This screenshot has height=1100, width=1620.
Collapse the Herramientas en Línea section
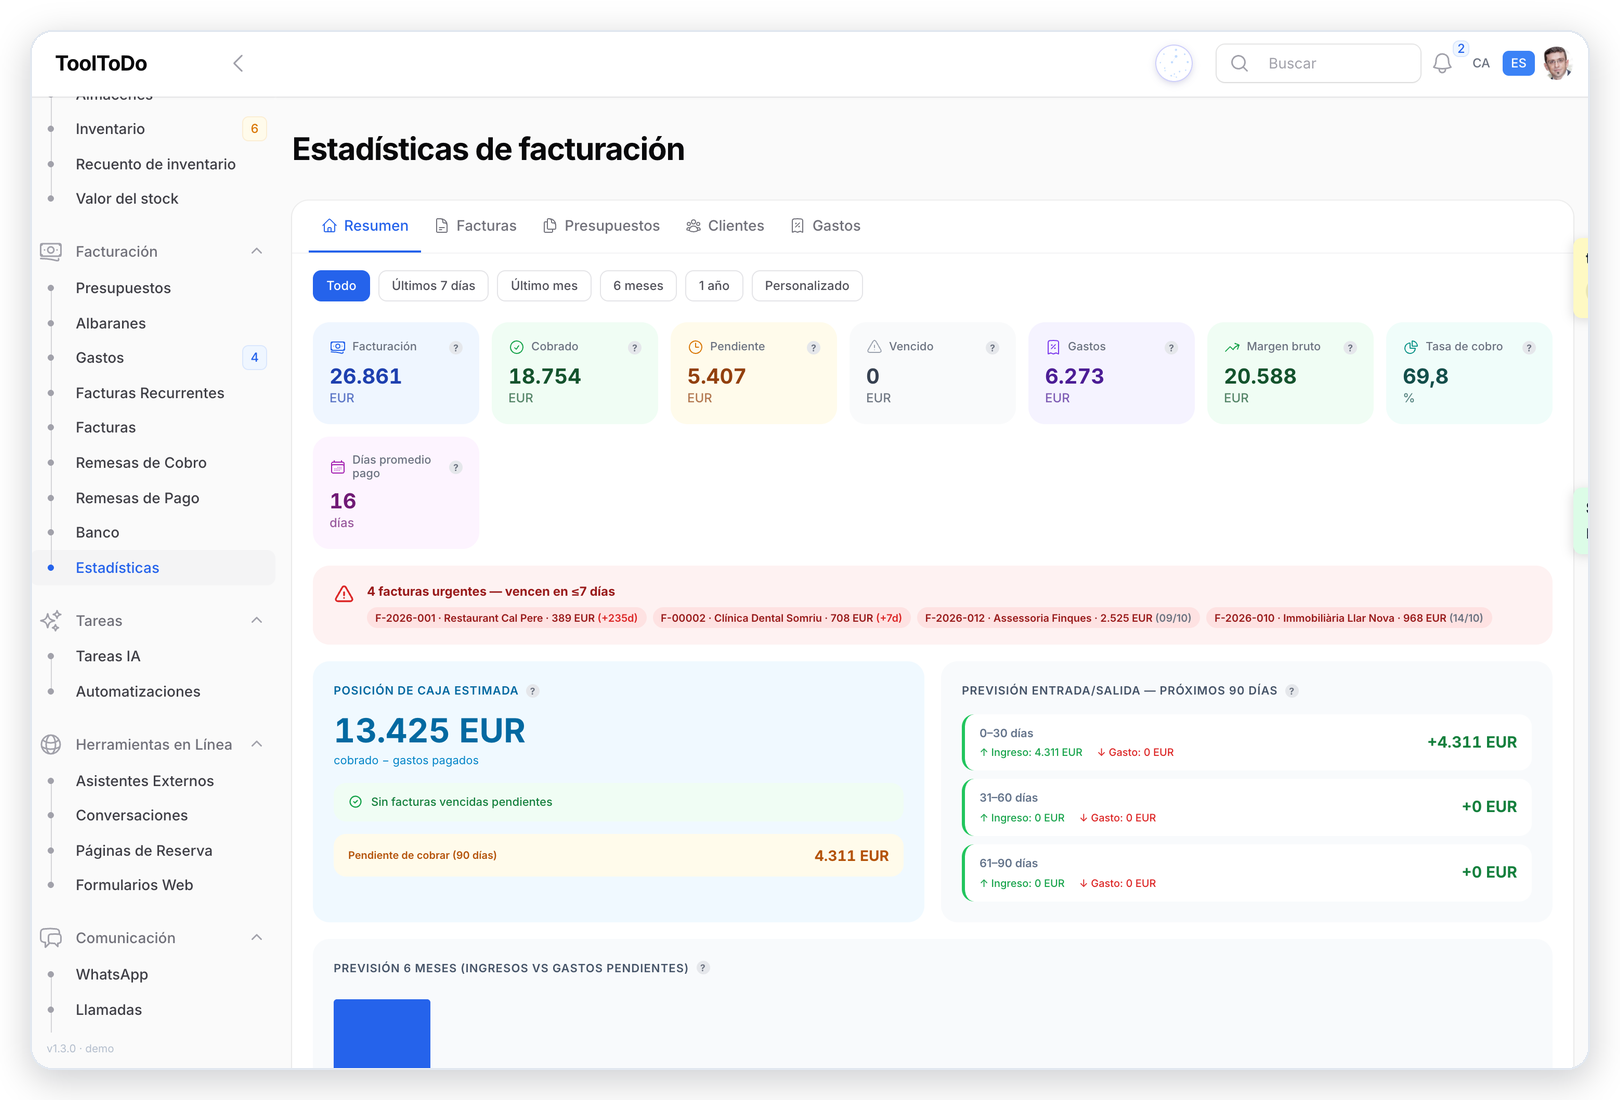click(257, 744)
